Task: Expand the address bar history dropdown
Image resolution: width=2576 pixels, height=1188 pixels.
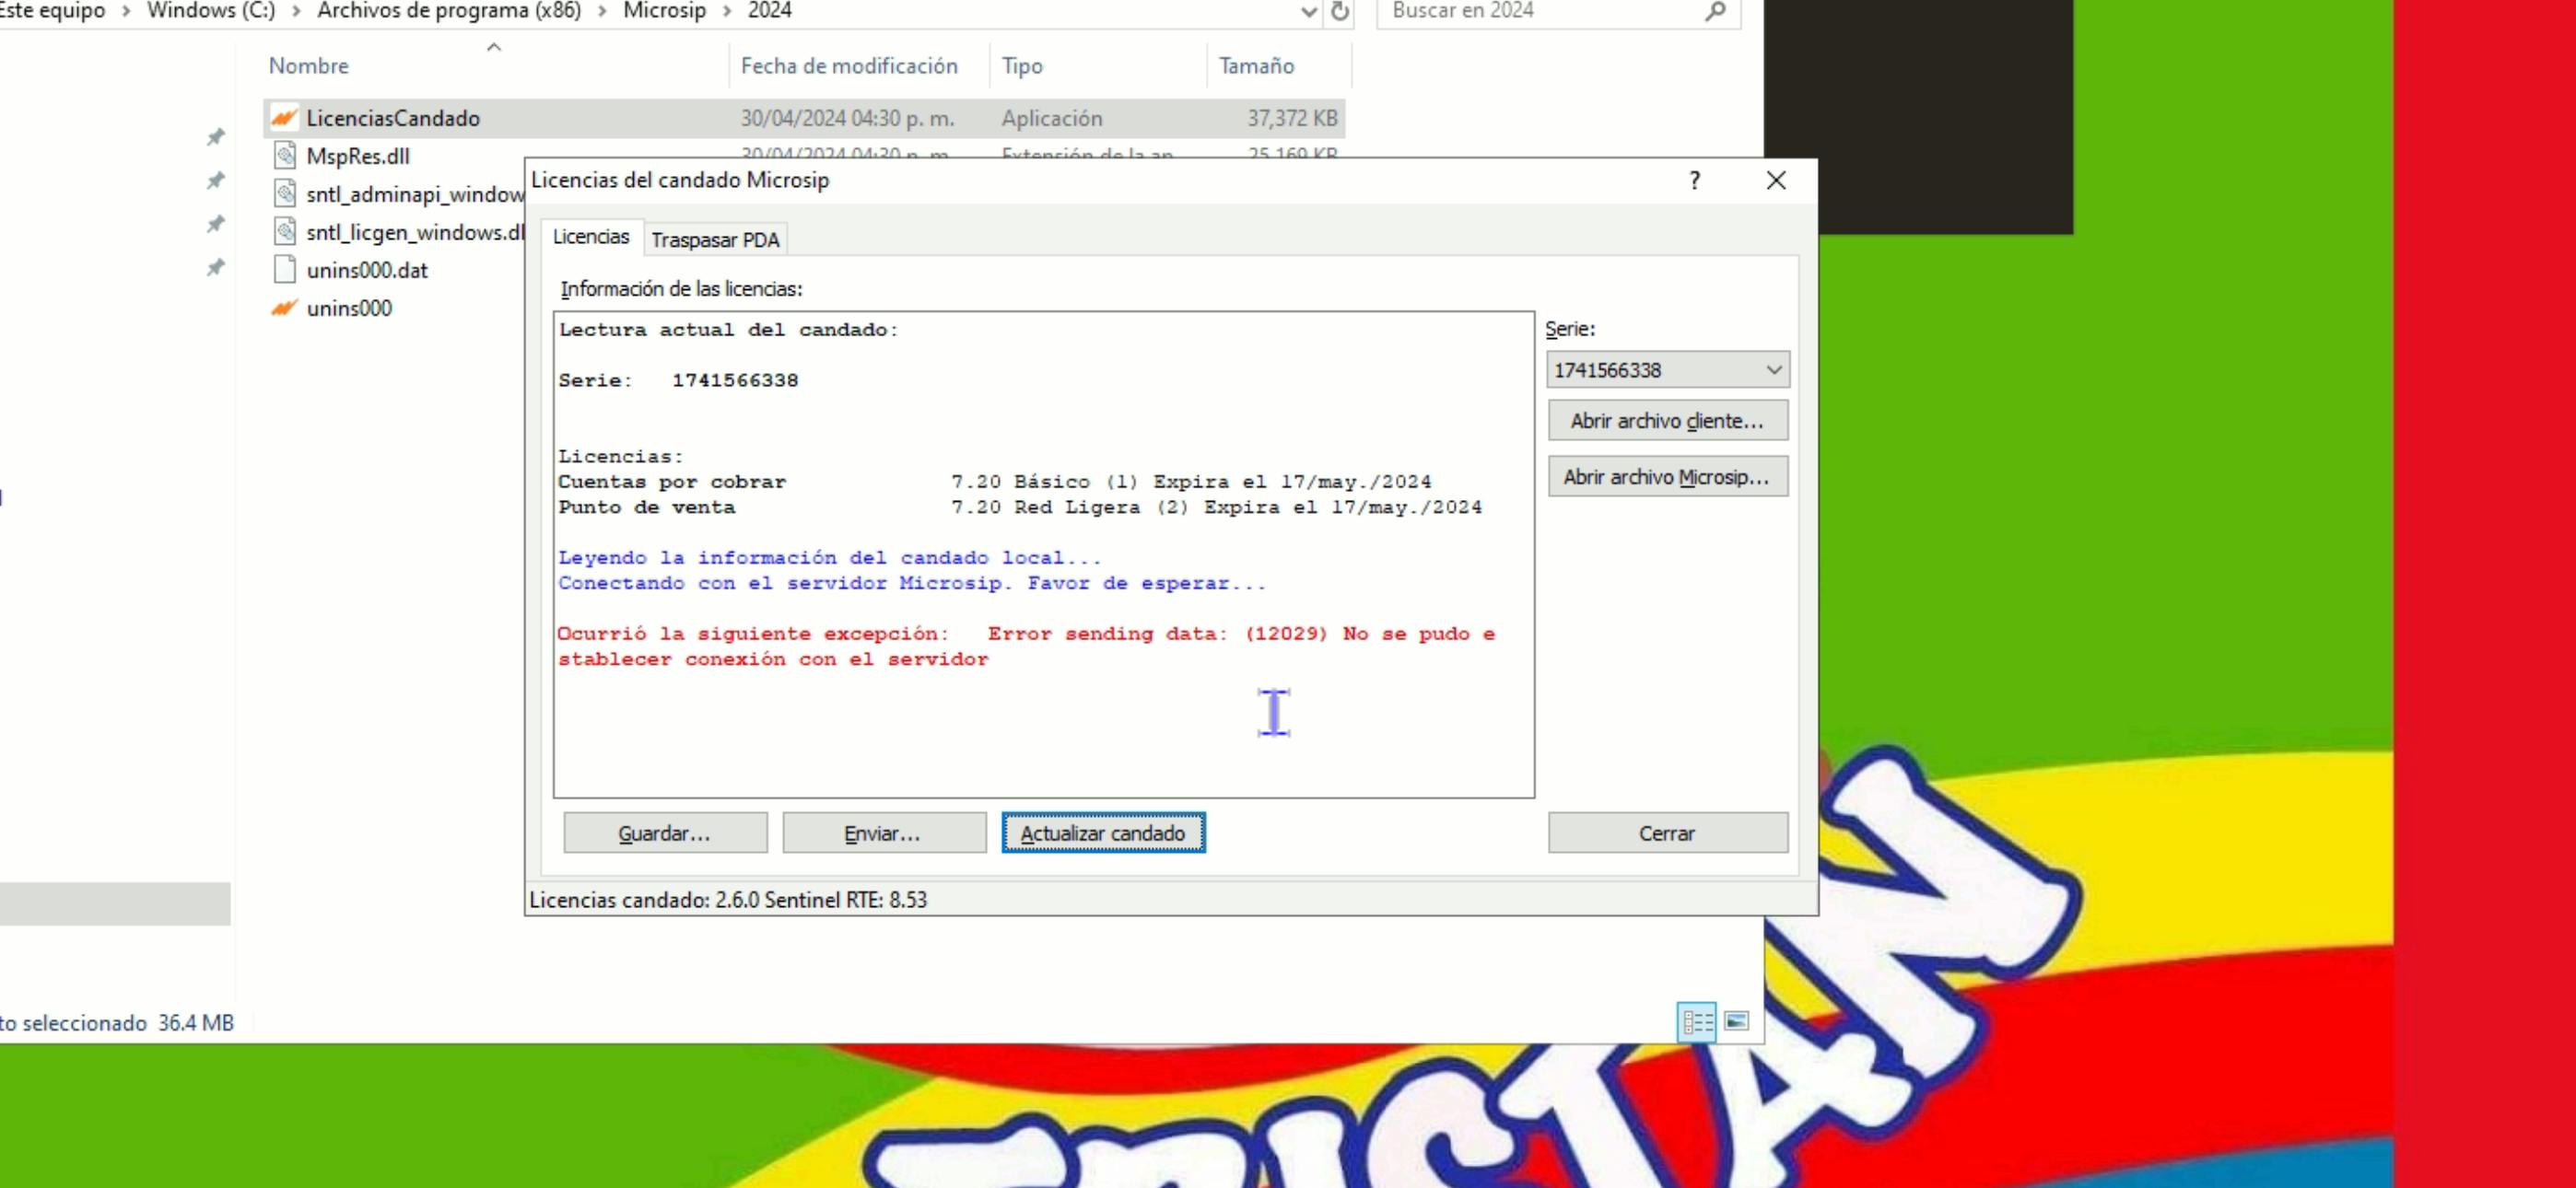Action: [x=1308, y=11]
